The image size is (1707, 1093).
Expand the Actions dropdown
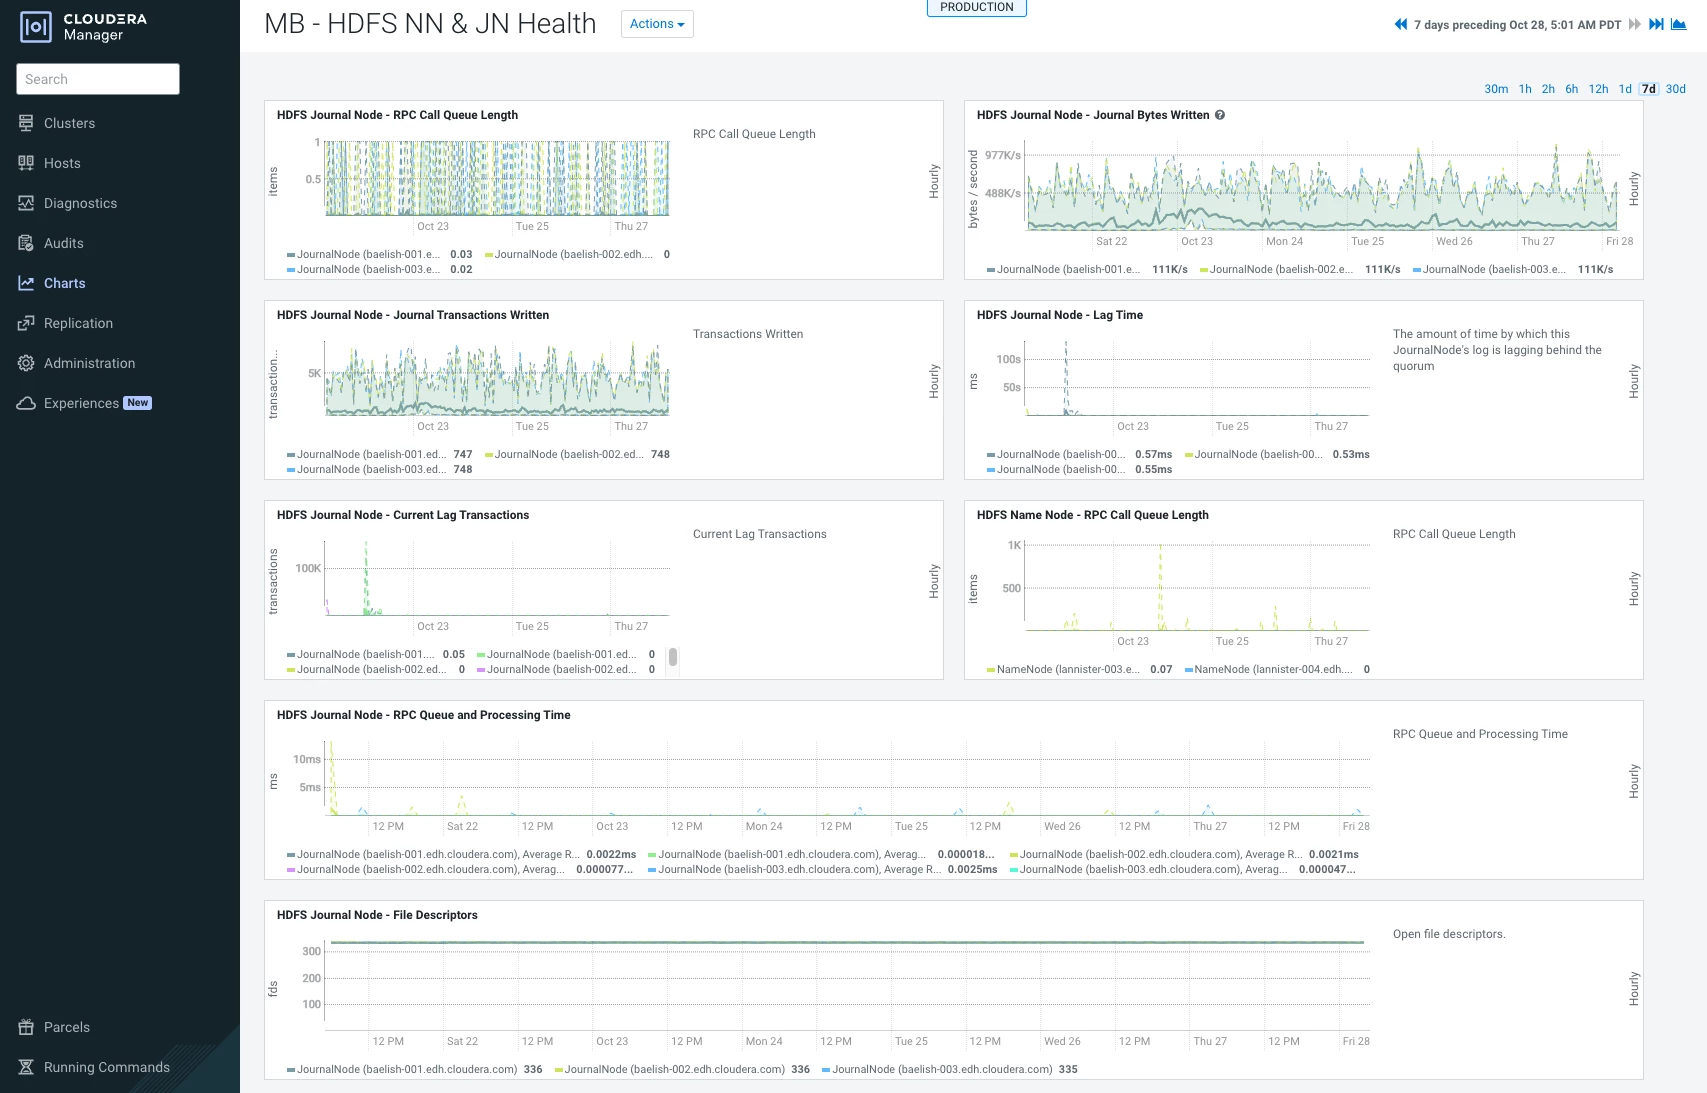pos(657,24)
